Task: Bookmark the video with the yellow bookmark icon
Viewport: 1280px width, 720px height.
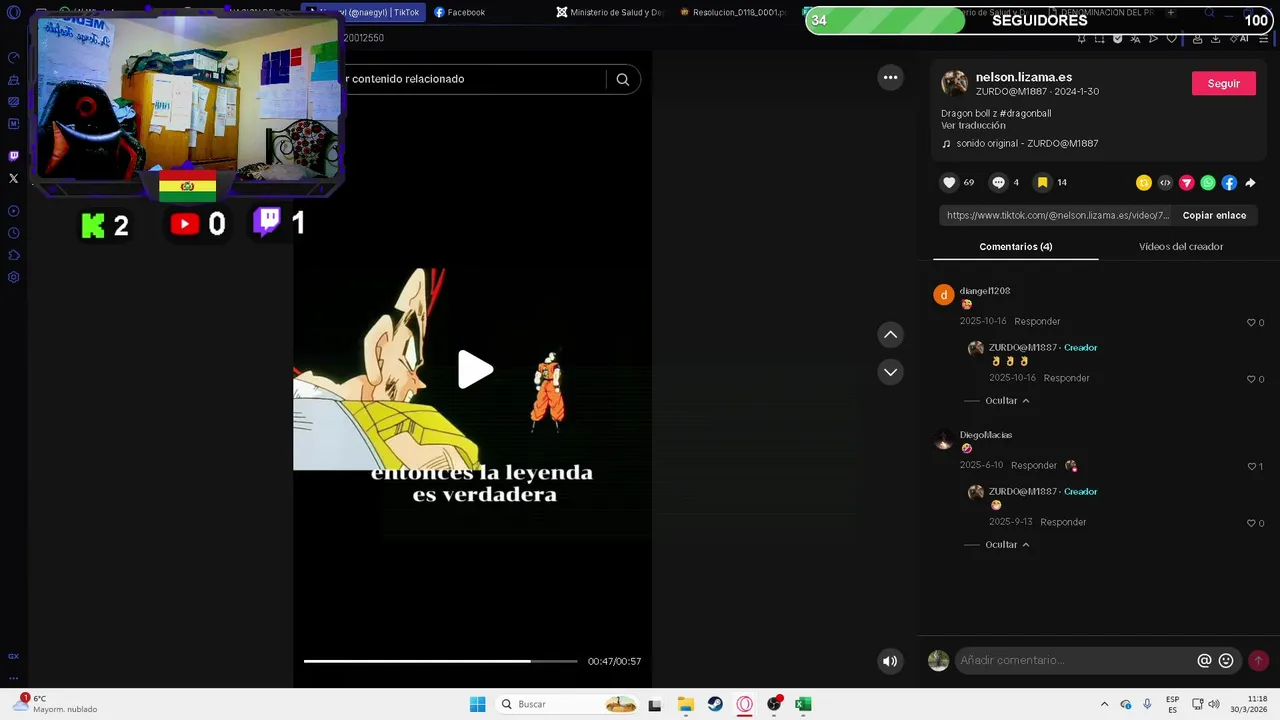Action: (x=1042, y=182)
